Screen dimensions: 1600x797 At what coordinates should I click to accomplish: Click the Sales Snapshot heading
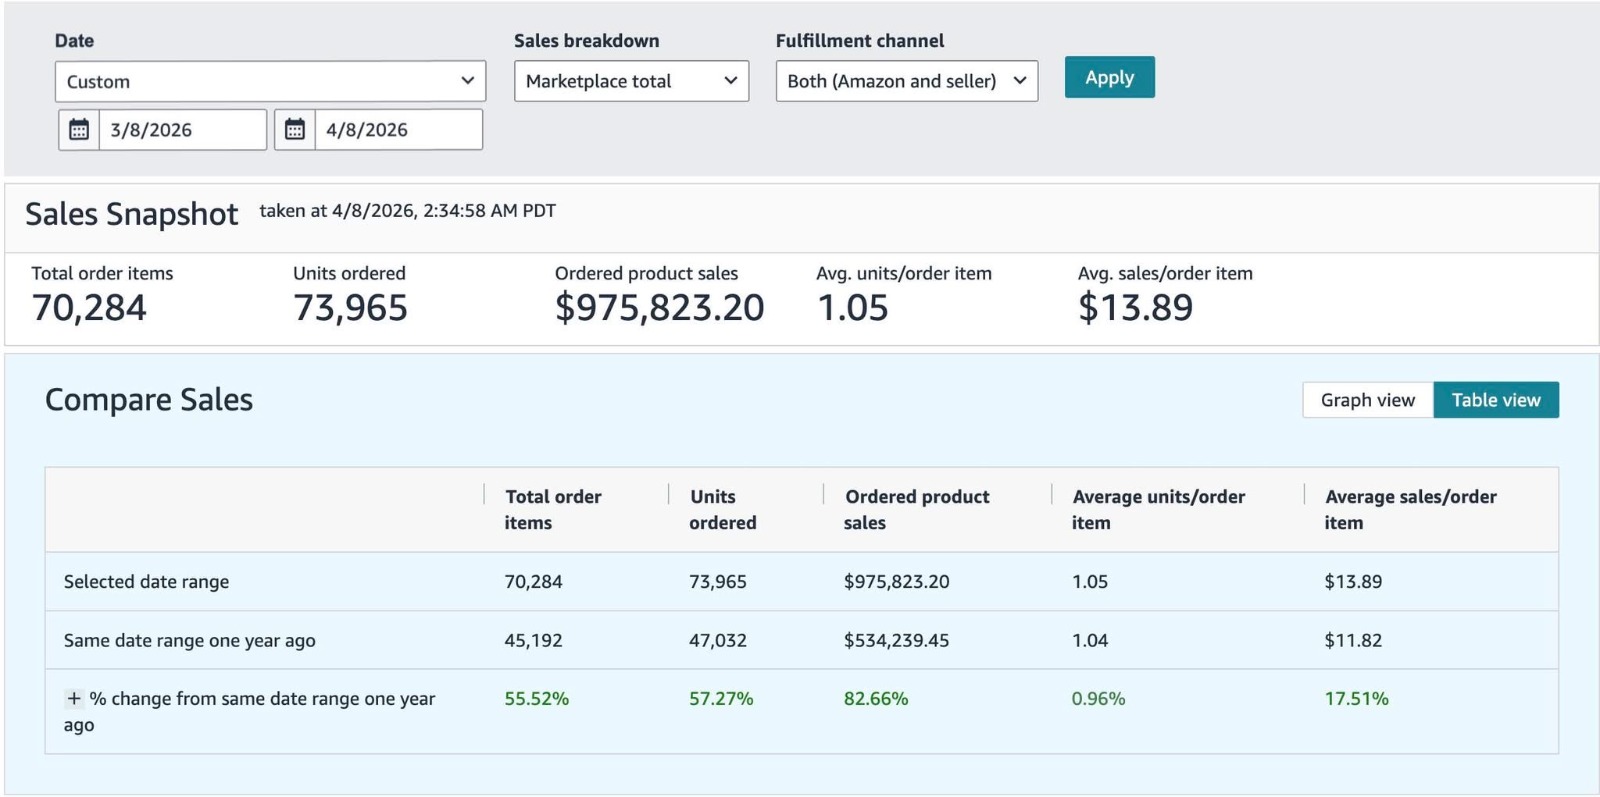[132, 214]
